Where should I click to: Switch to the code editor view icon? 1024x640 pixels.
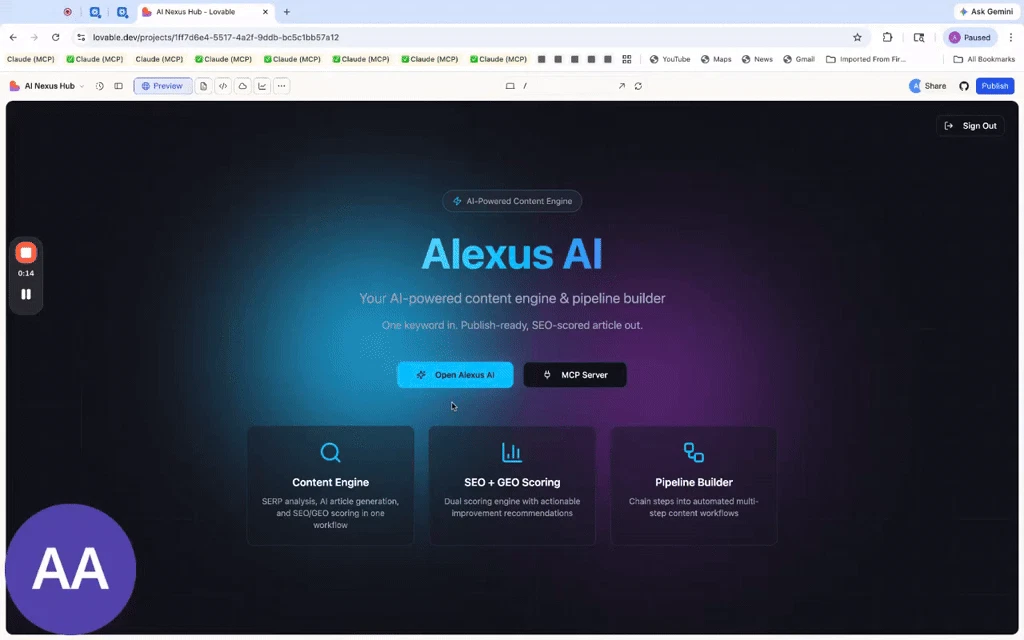223,86
